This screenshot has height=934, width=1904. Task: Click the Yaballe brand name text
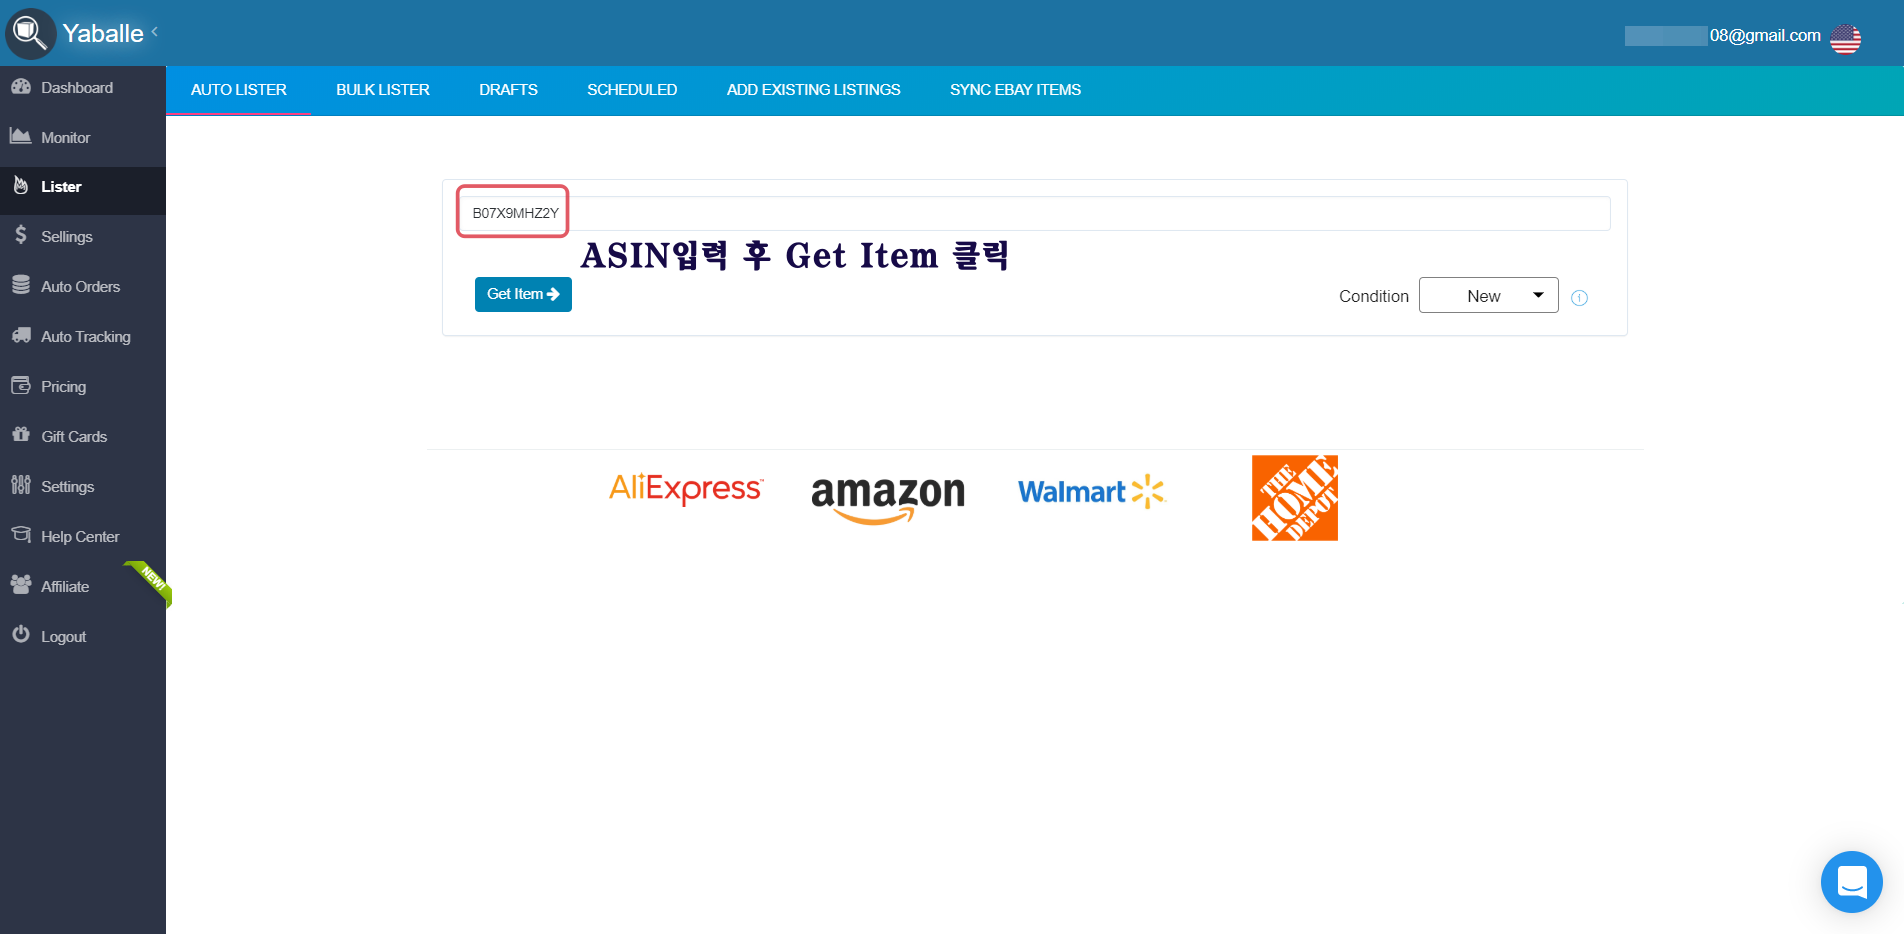pos(103,33)
